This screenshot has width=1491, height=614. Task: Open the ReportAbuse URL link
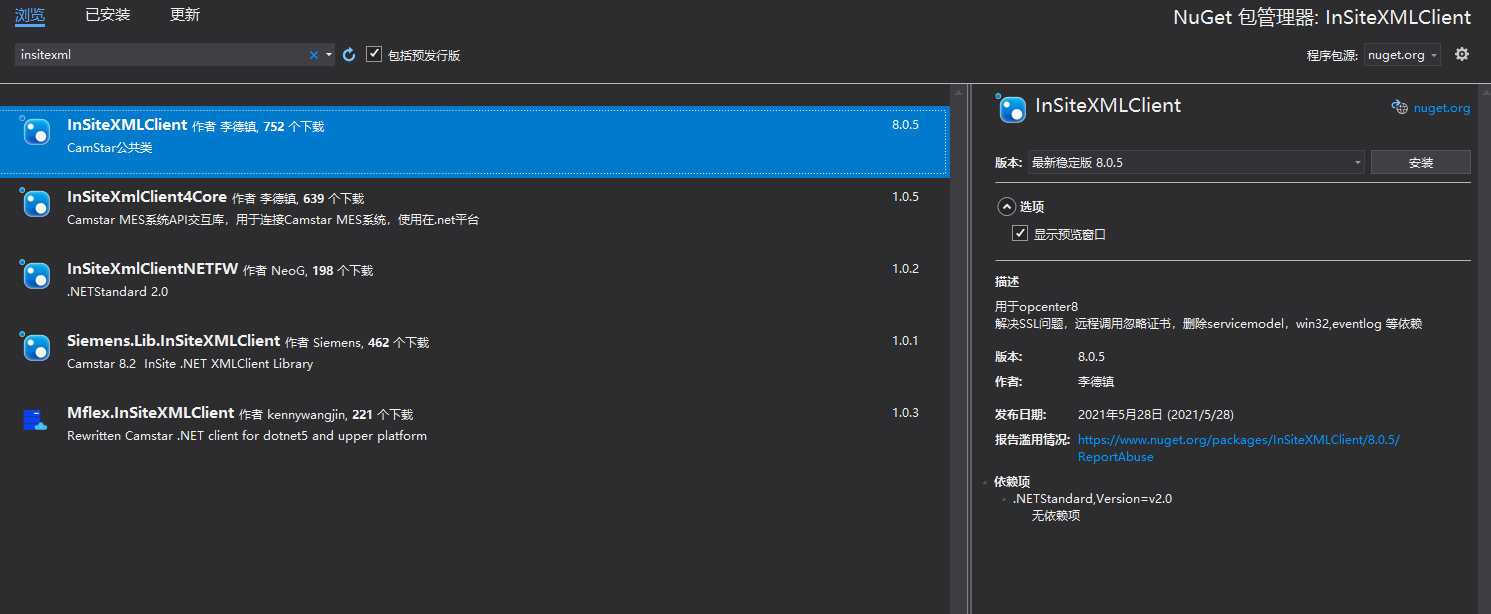[x=1238, y=448]
